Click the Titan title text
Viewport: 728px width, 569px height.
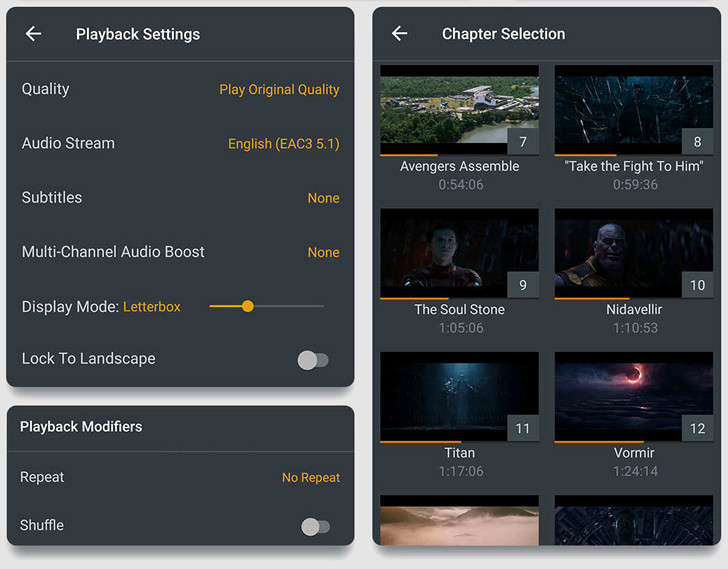coord(460,453)
